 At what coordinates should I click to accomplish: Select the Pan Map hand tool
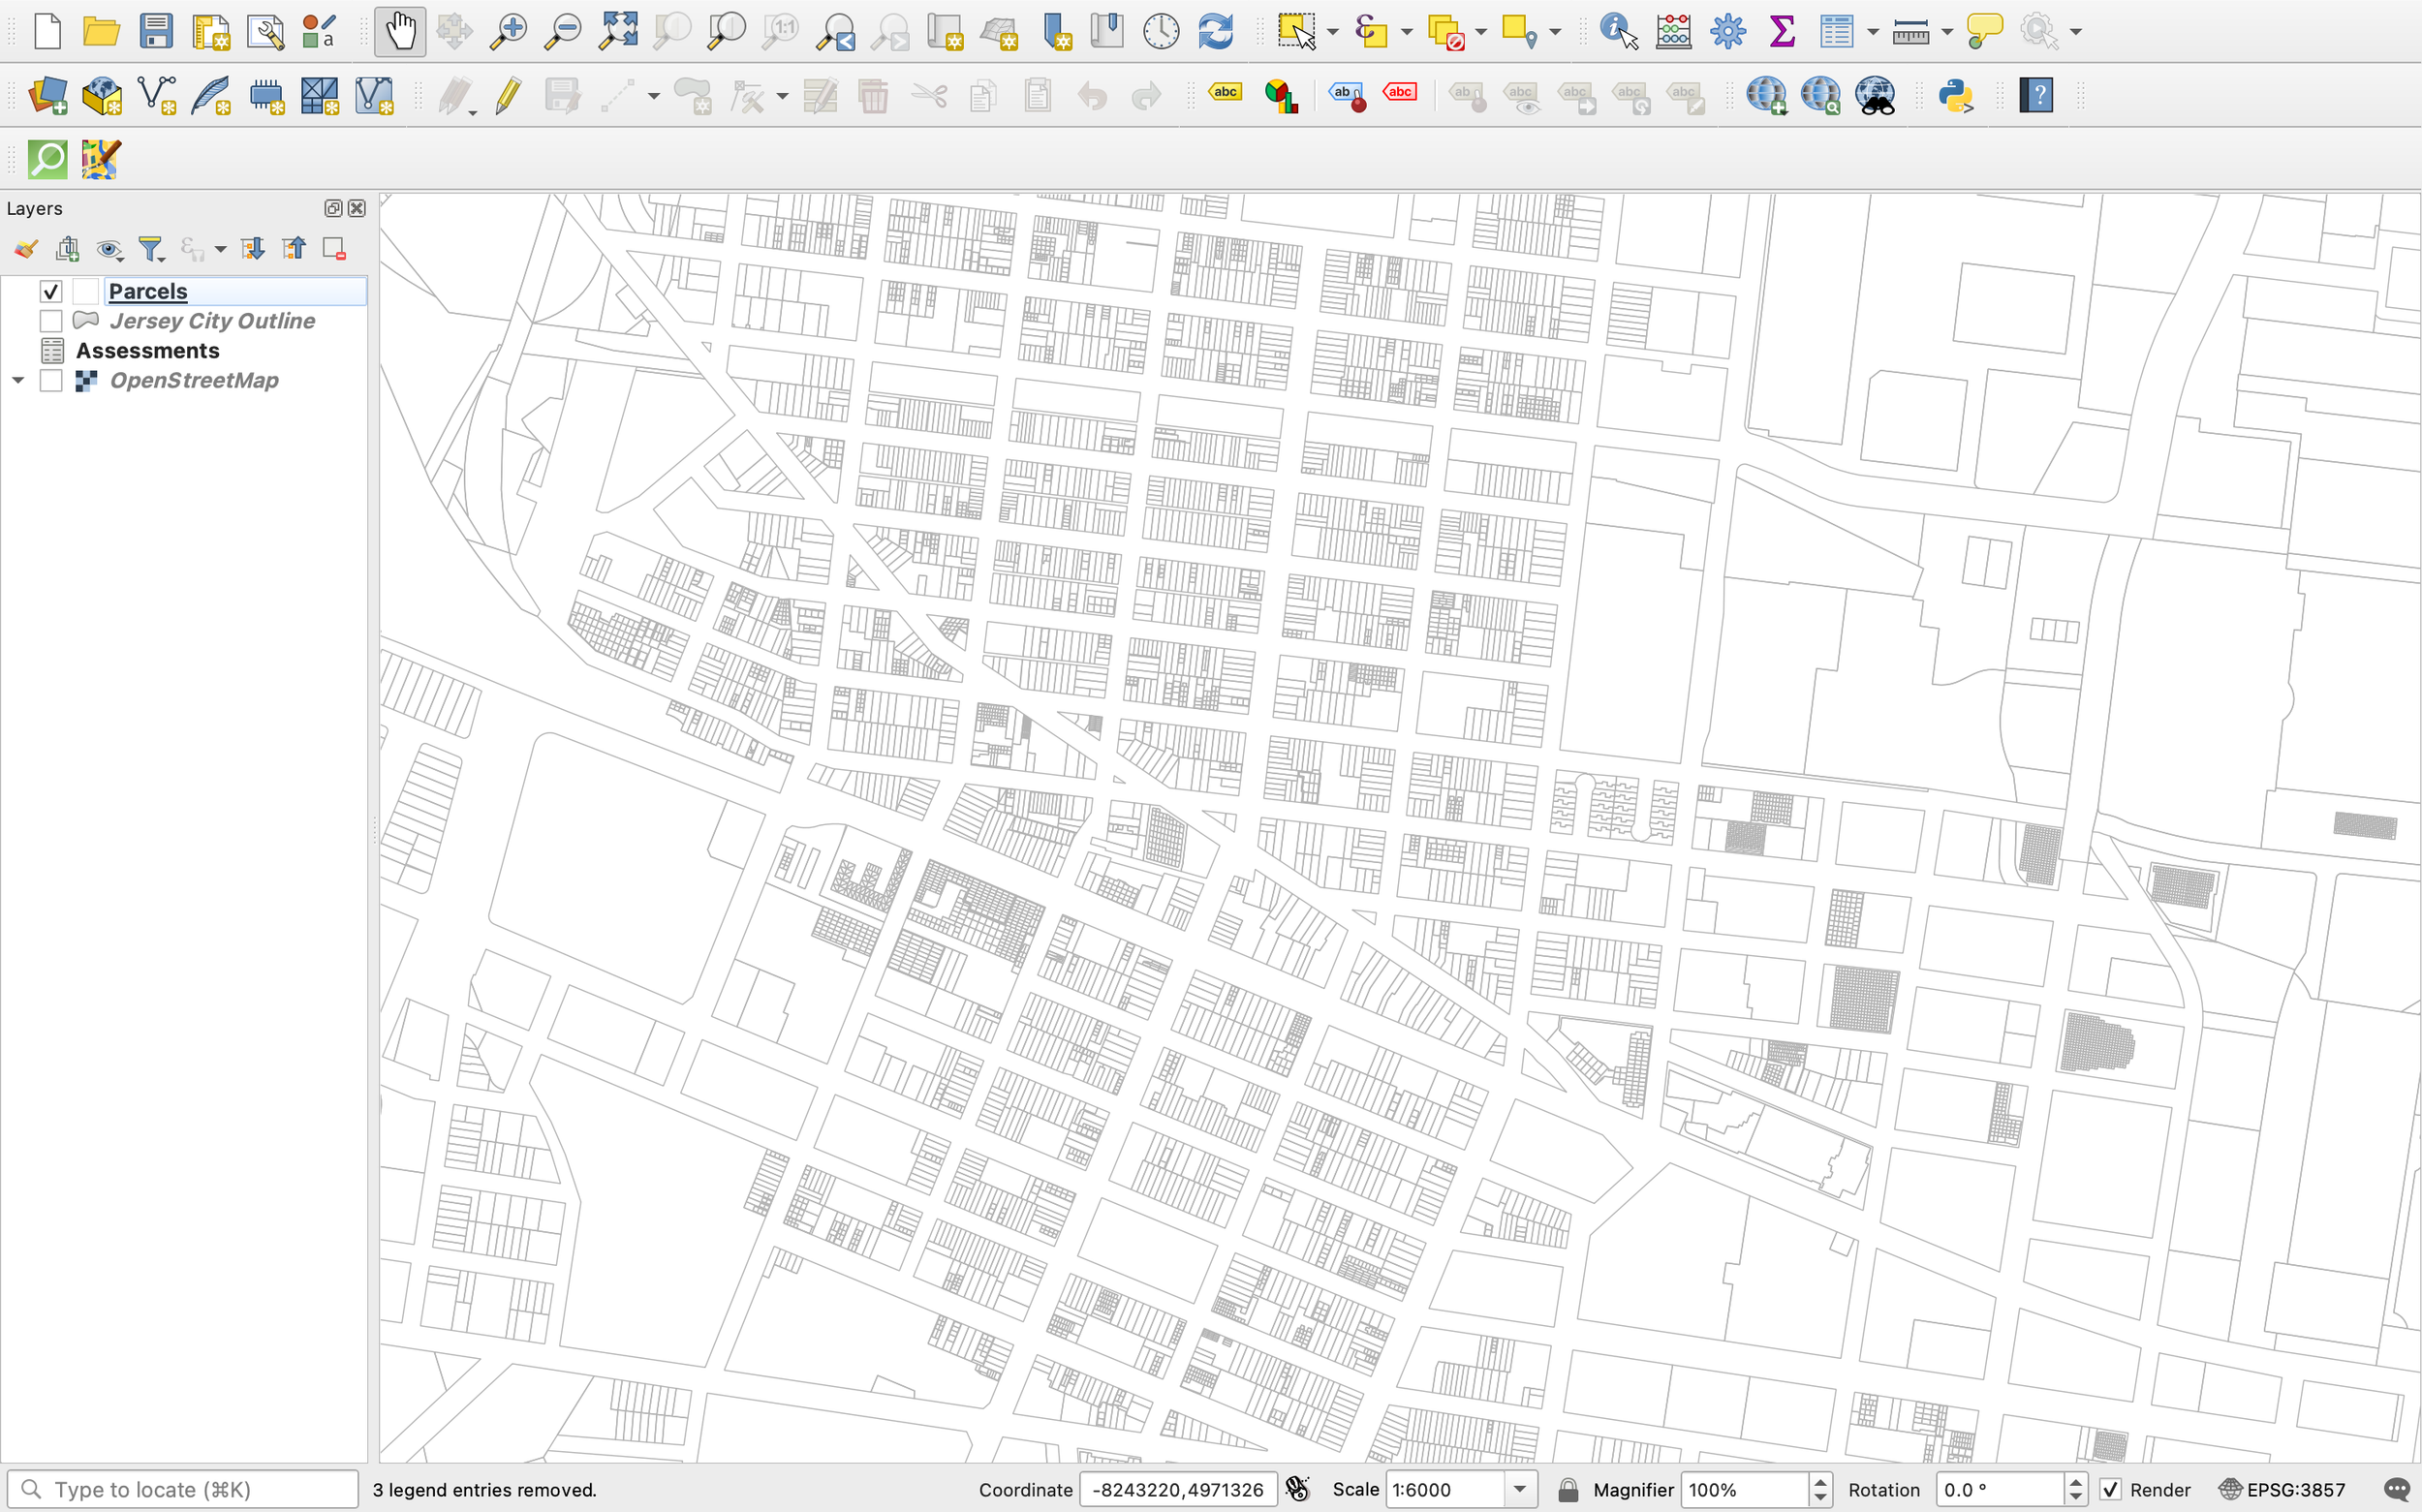(400, 31)
